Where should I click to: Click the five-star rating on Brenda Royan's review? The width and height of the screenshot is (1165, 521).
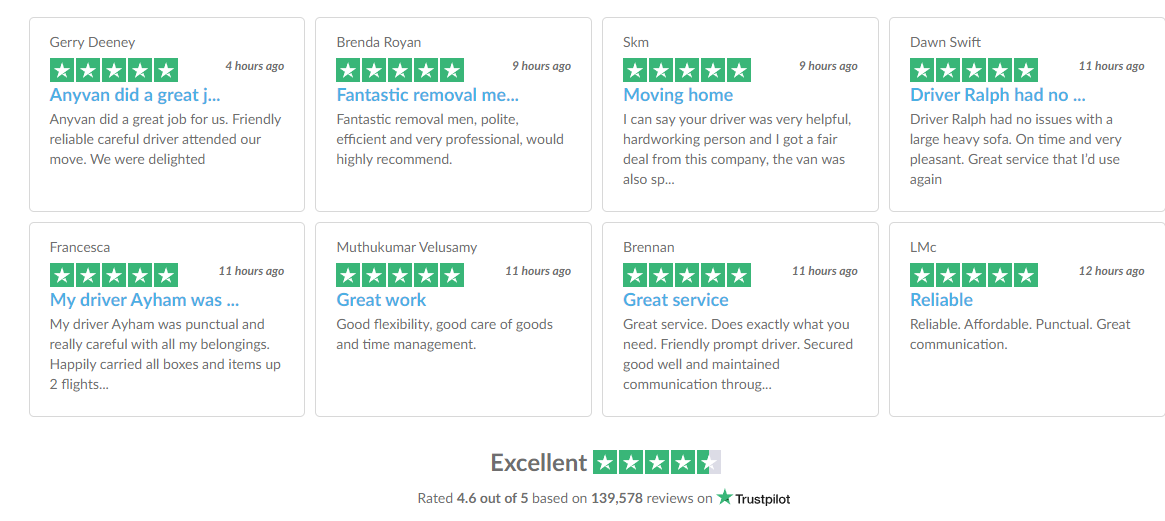(400, 70)
